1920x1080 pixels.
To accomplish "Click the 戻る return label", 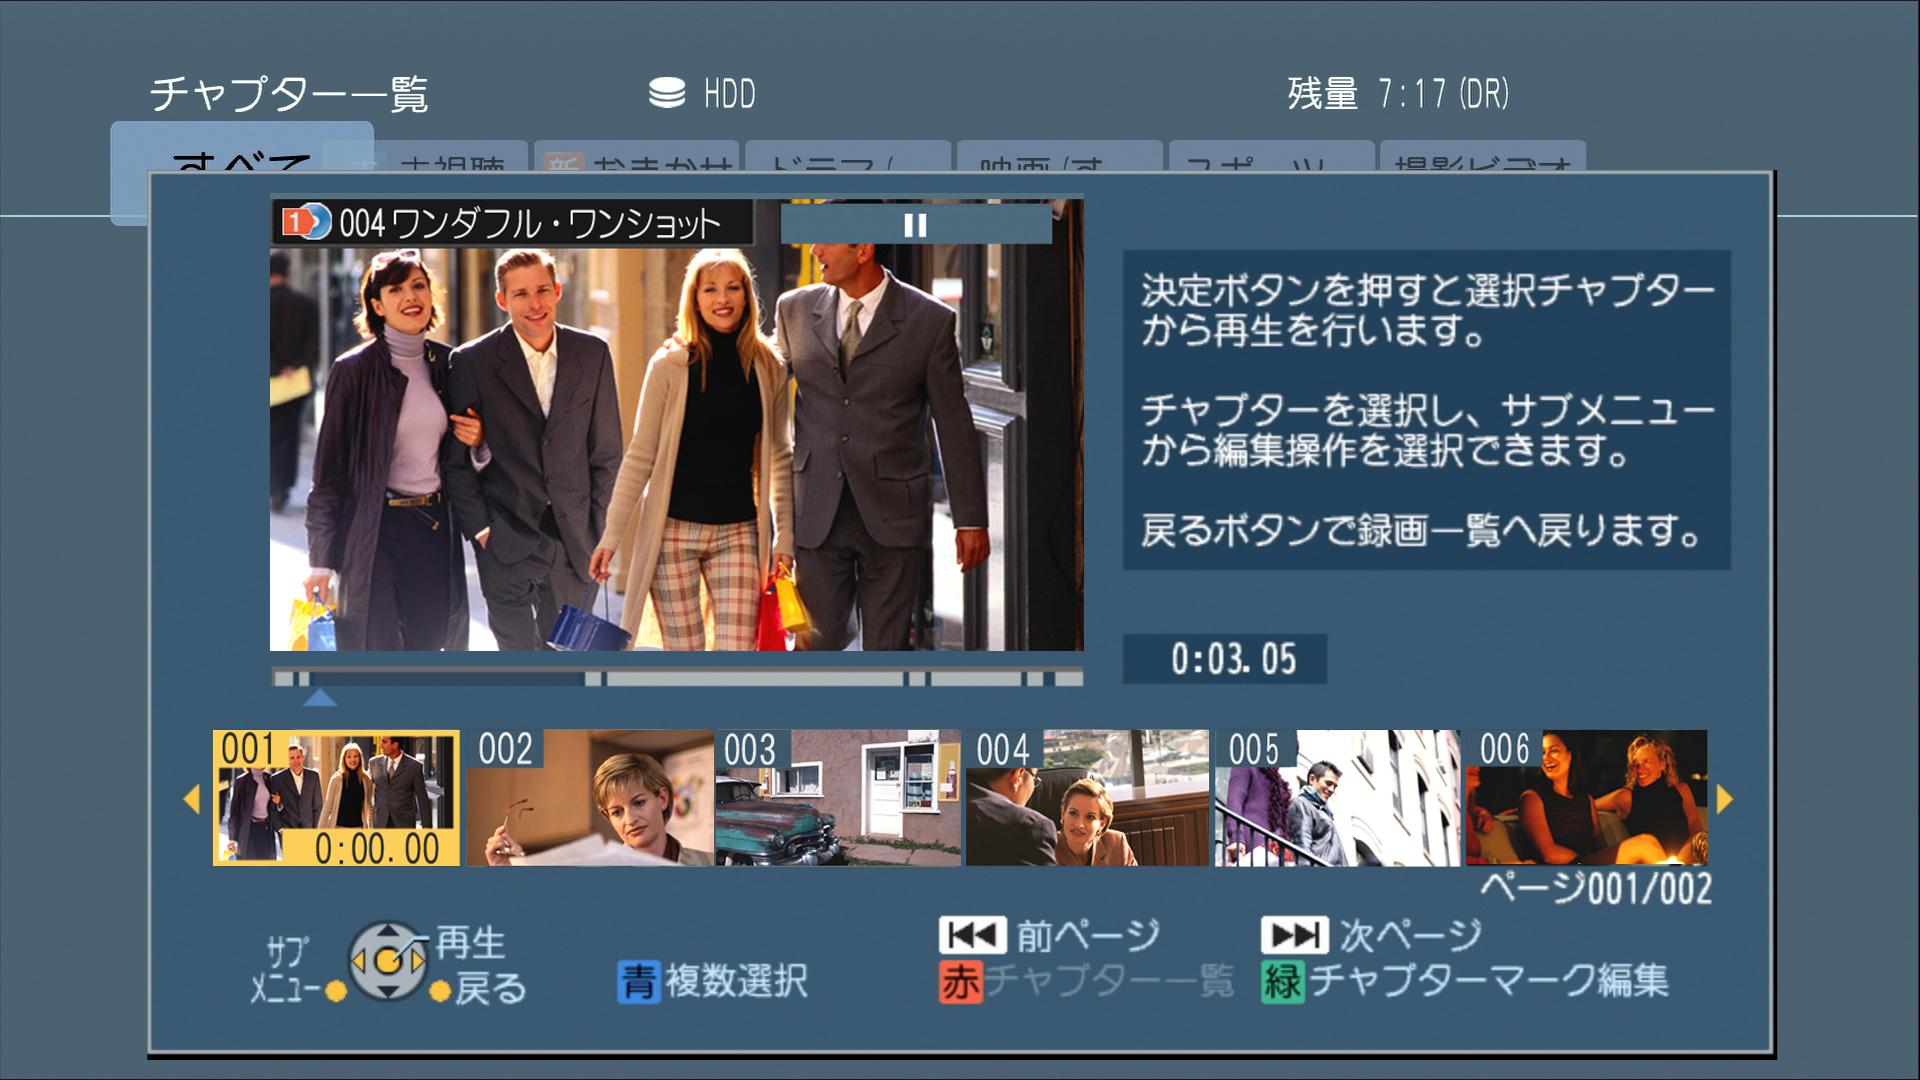I will (490, 989).
